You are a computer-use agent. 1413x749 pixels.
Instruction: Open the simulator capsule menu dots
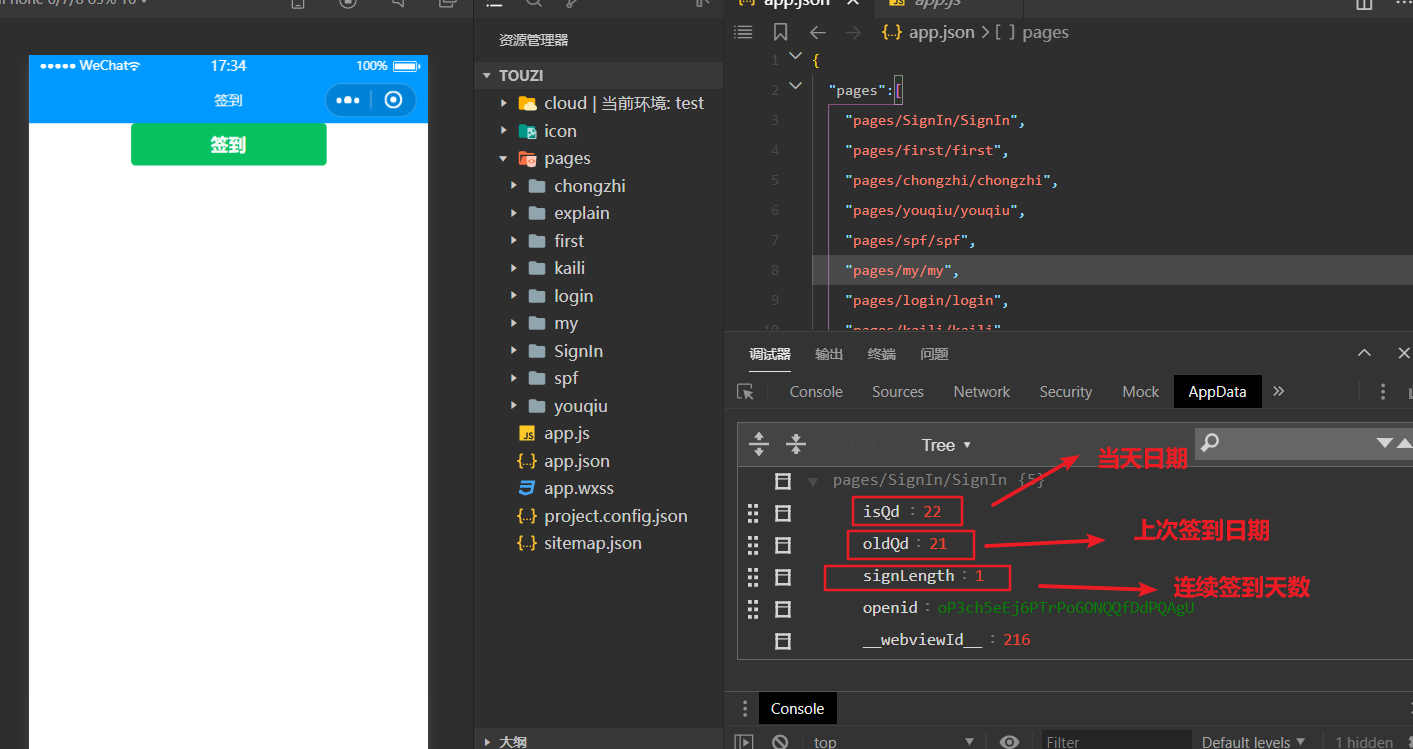tap(347, 100)
